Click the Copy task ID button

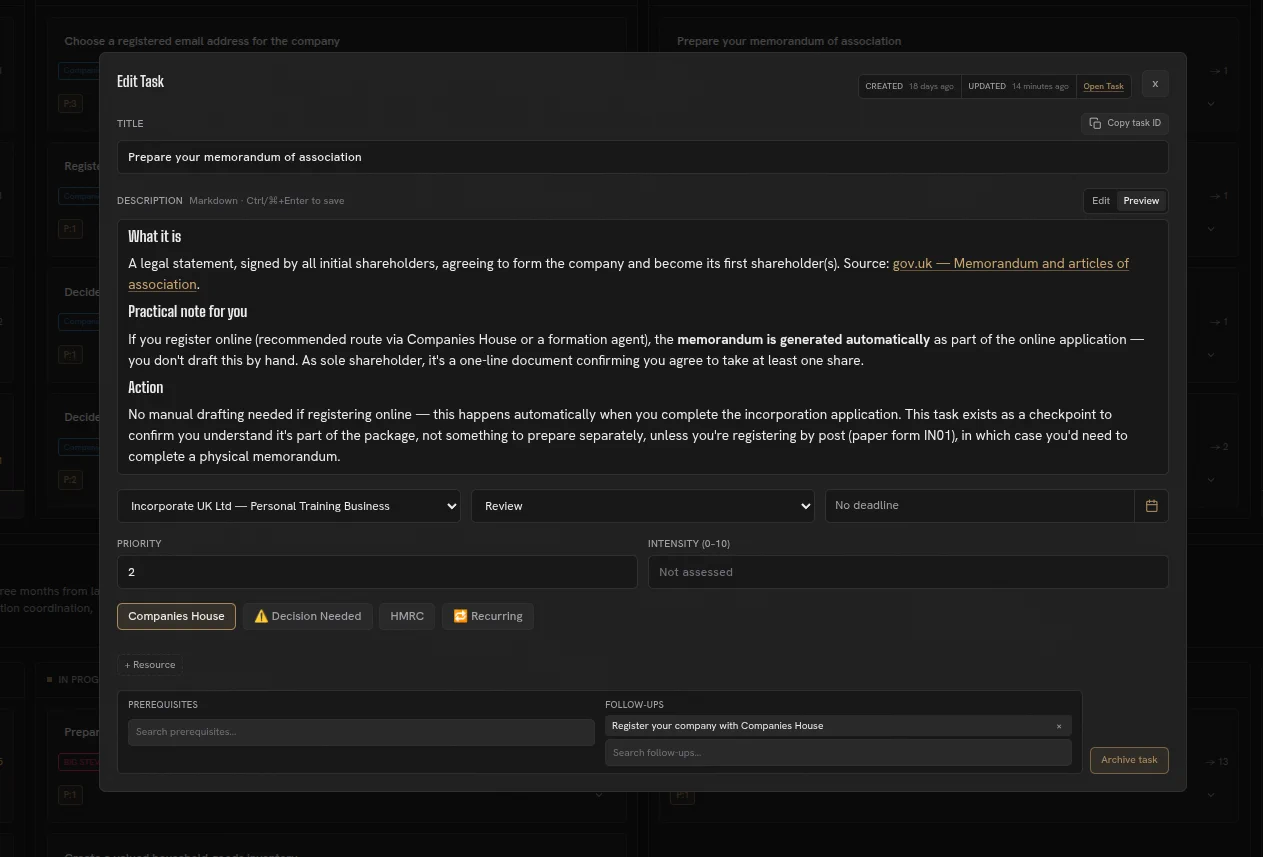click(x=1125, y=123)
